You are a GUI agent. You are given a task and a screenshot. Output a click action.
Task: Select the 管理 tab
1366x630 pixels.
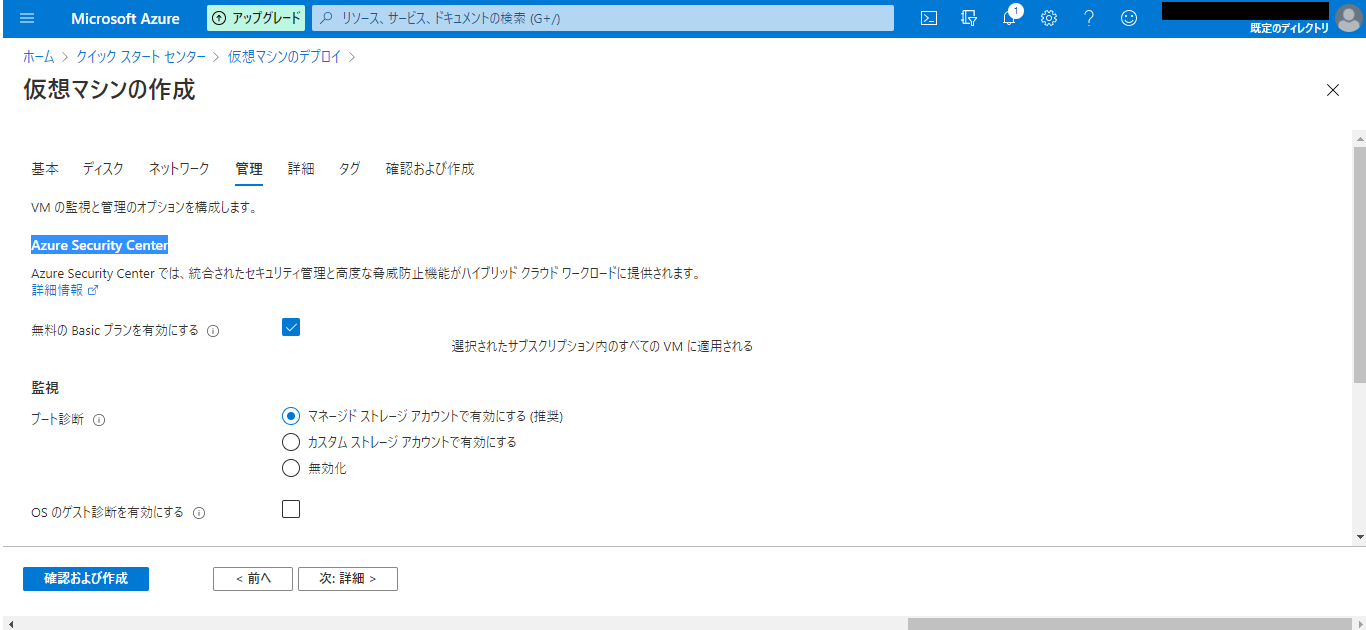point(249,169)
